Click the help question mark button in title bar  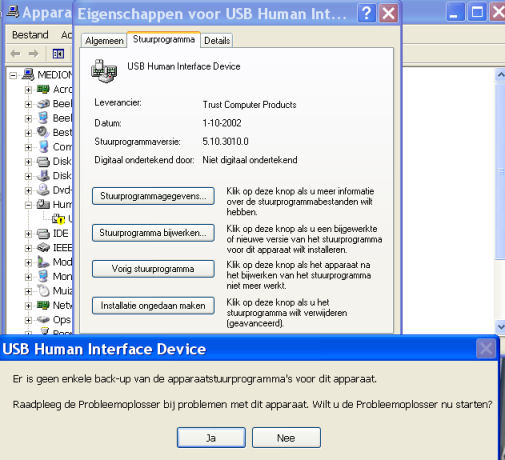coord(366,13)
